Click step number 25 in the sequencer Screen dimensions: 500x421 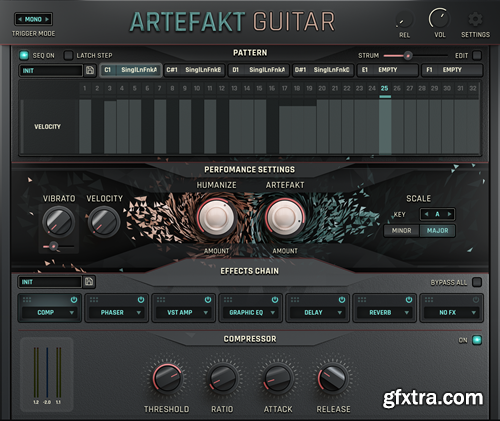click(385, 88)
